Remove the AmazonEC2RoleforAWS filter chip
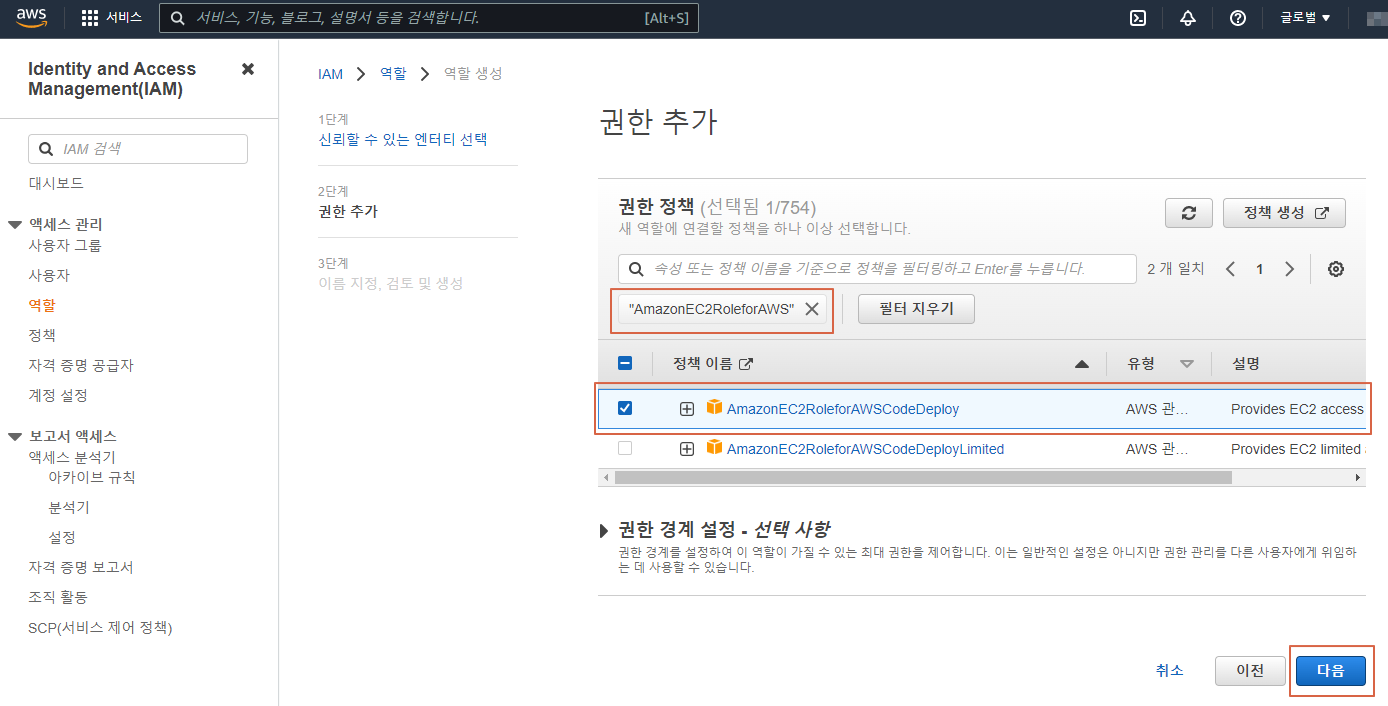The width and height of the screenshot is (1388, 706). (x=812, y=309)
